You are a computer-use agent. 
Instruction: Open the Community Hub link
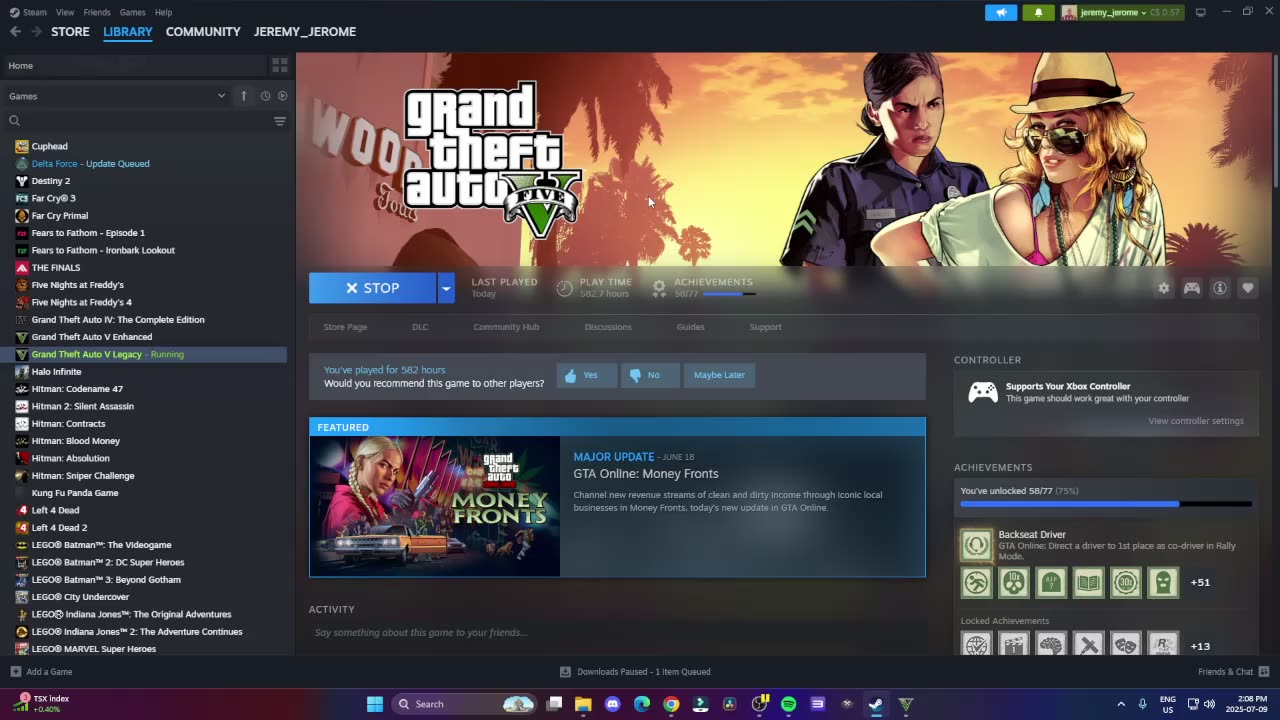tap(506, 327)
